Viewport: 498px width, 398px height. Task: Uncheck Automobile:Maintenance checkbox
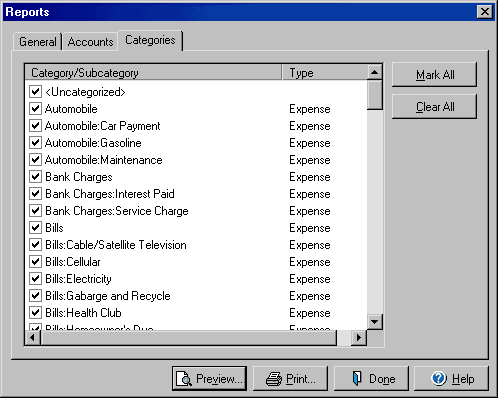tap(35, 159)
